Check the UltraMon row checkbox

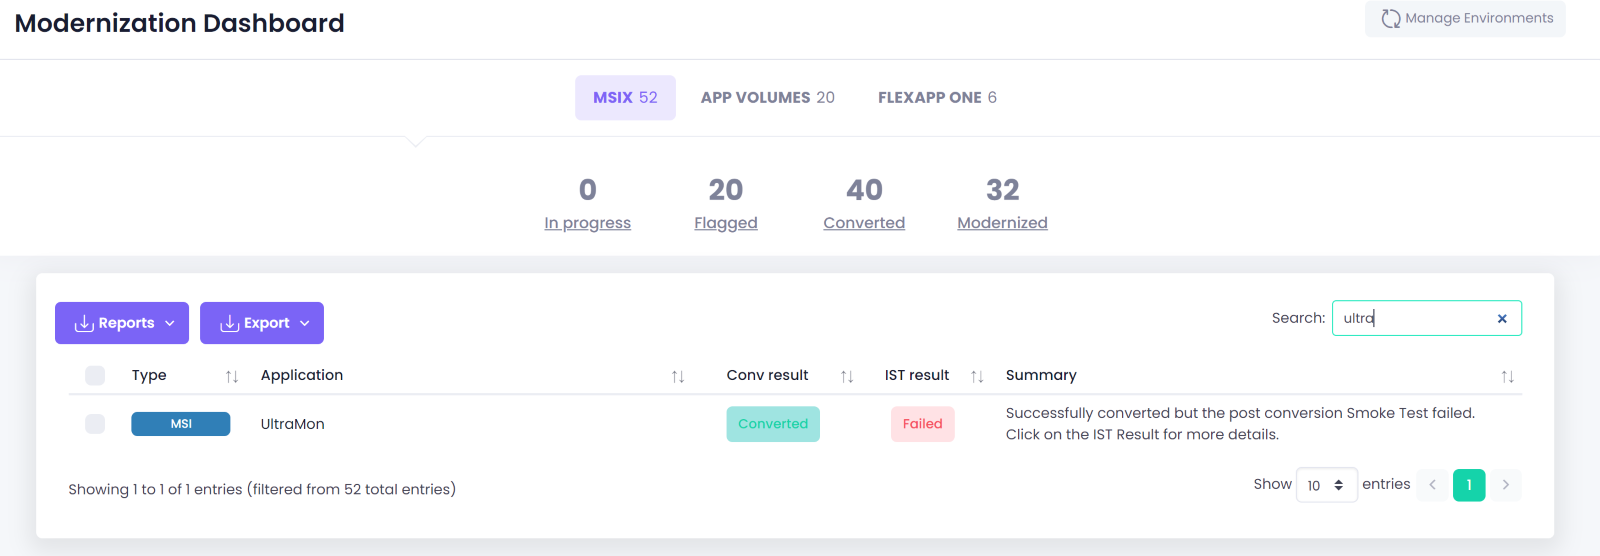point(95,424)
